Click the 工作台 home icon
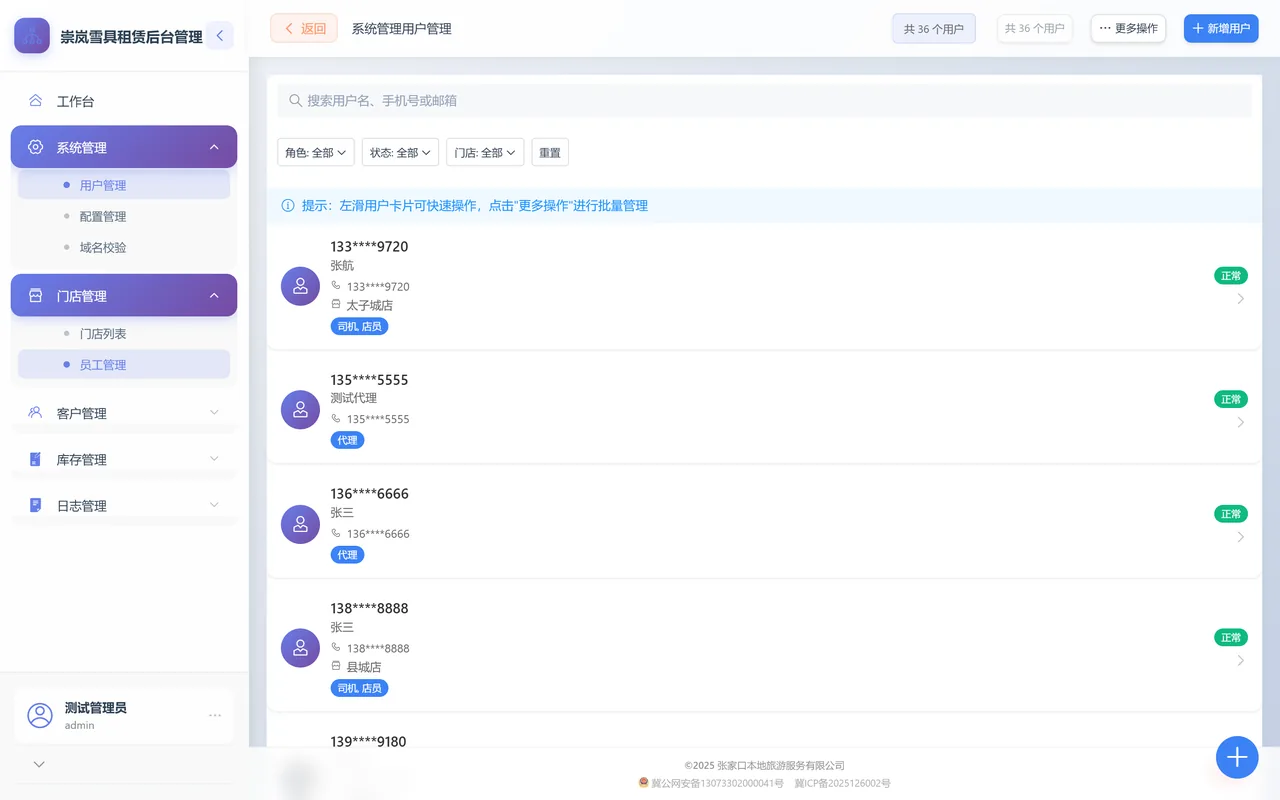The height and width of the screenshot is (800, 1280). point(36,101)
